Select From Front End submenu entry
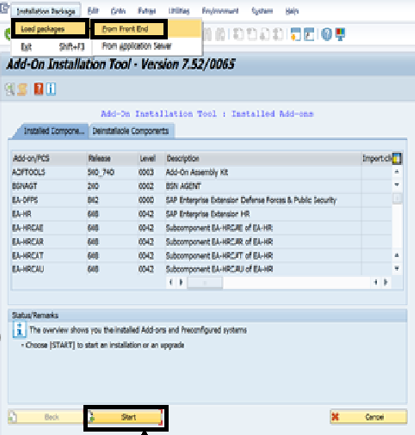This screenshot has width=415, height=435. coord(128,29)
